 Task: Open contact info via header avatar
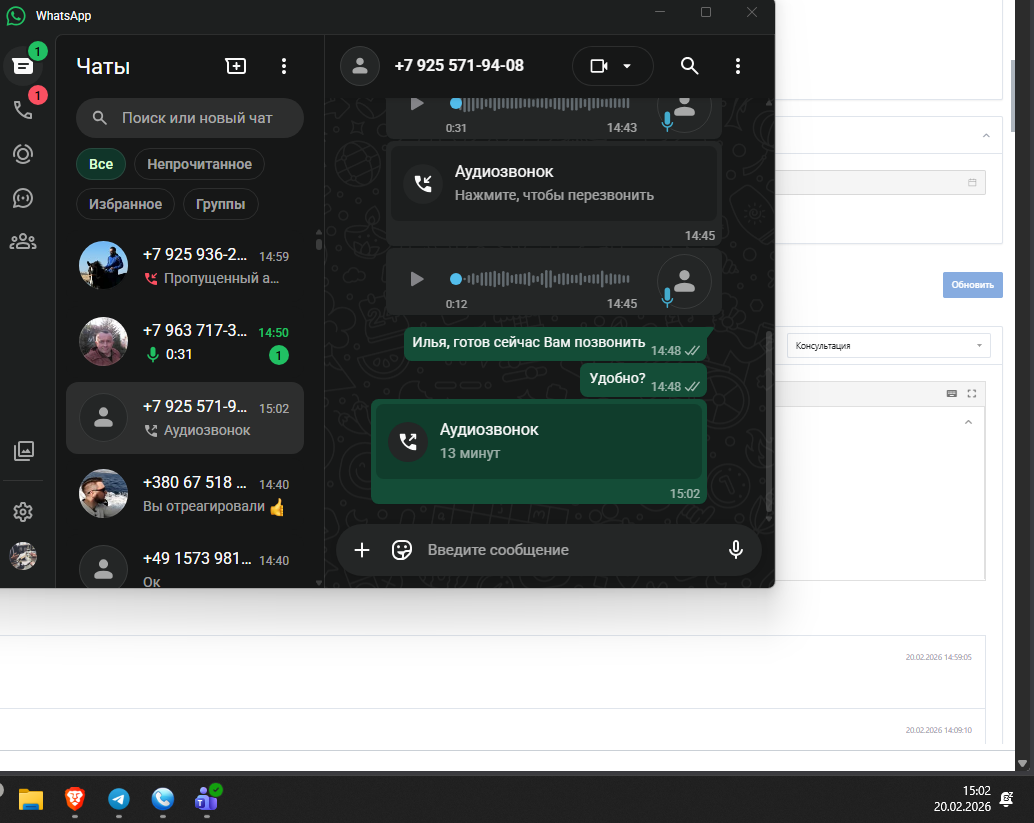(x=360, y=66)
